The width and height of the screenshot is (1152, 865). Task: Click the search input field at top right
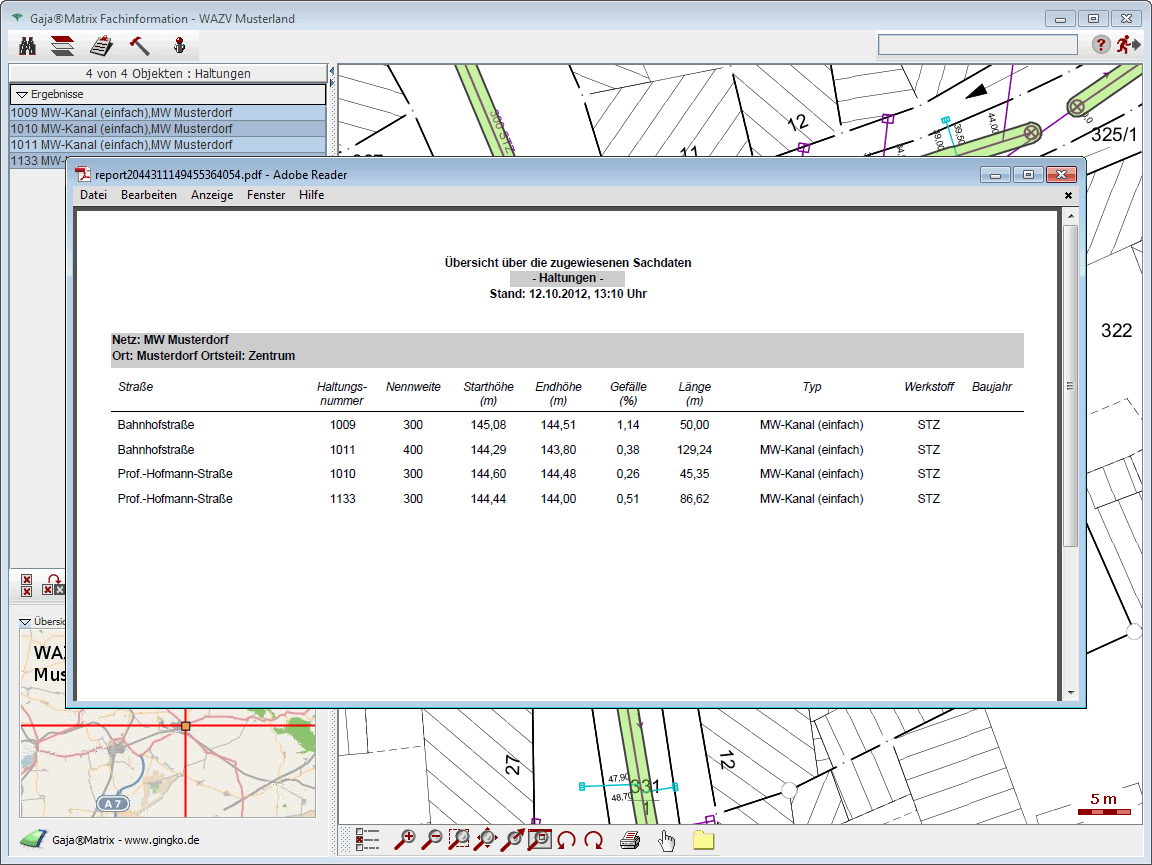click(x=977, y=44)
